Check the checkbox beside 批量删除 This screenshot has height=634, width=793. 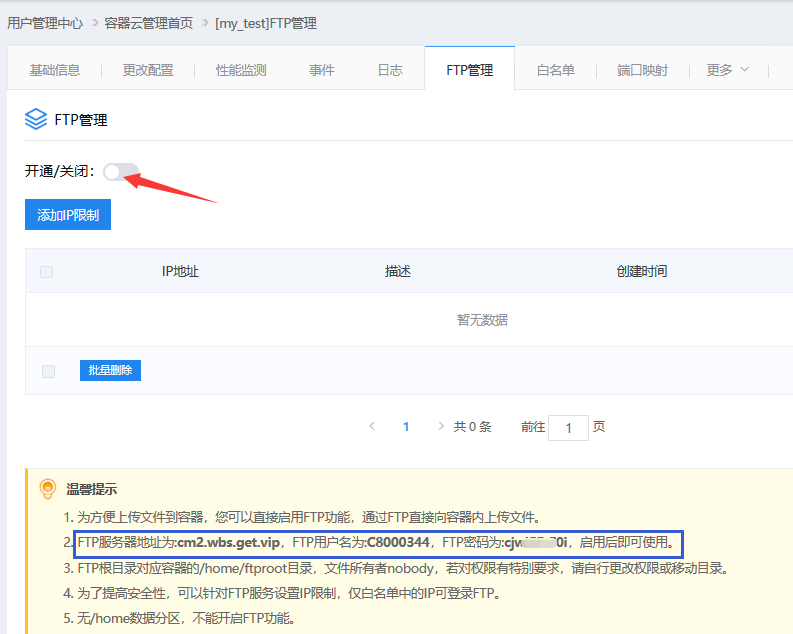point(48,371)
